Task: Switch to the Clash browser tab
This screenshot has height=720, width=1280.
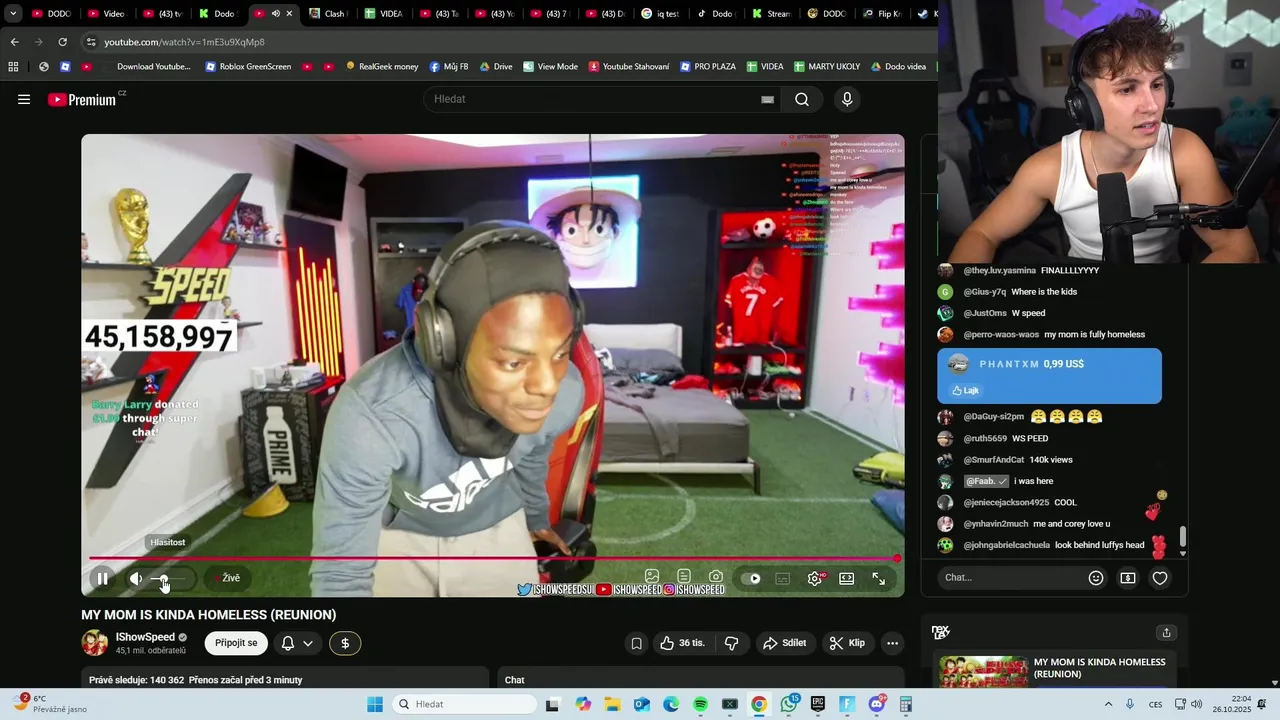Action: point(327,13)
